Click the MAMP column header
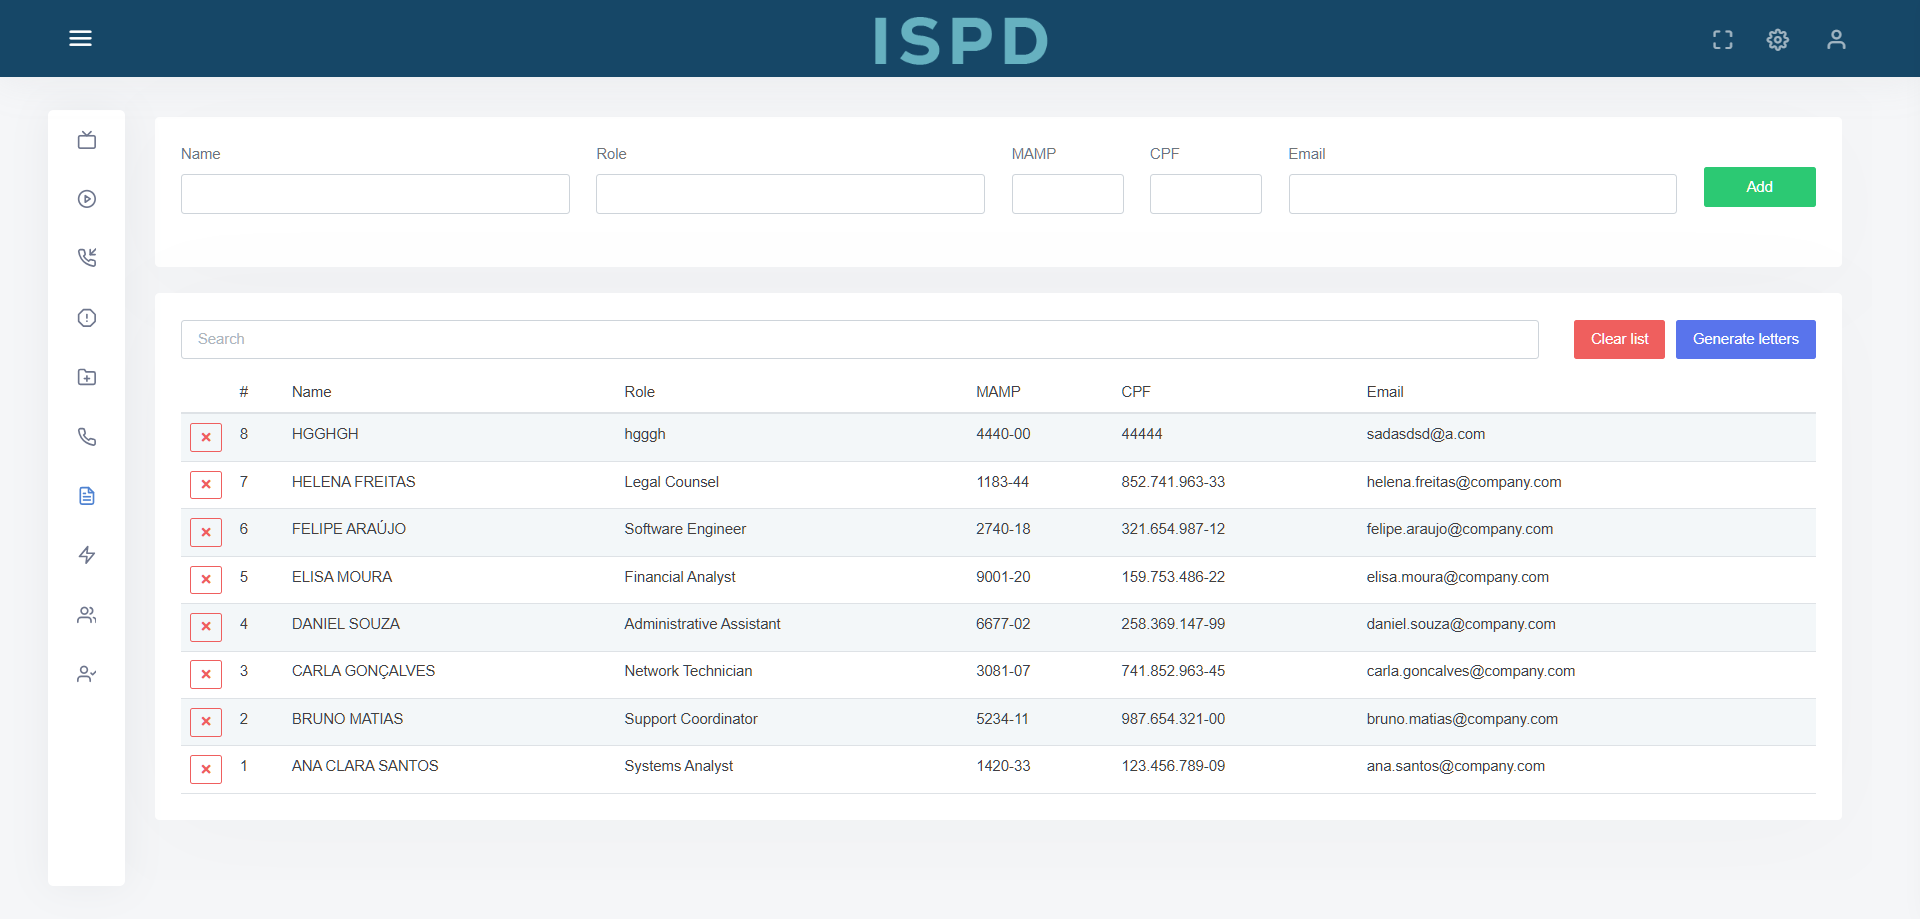1920x919 pixels. (998, 392)
